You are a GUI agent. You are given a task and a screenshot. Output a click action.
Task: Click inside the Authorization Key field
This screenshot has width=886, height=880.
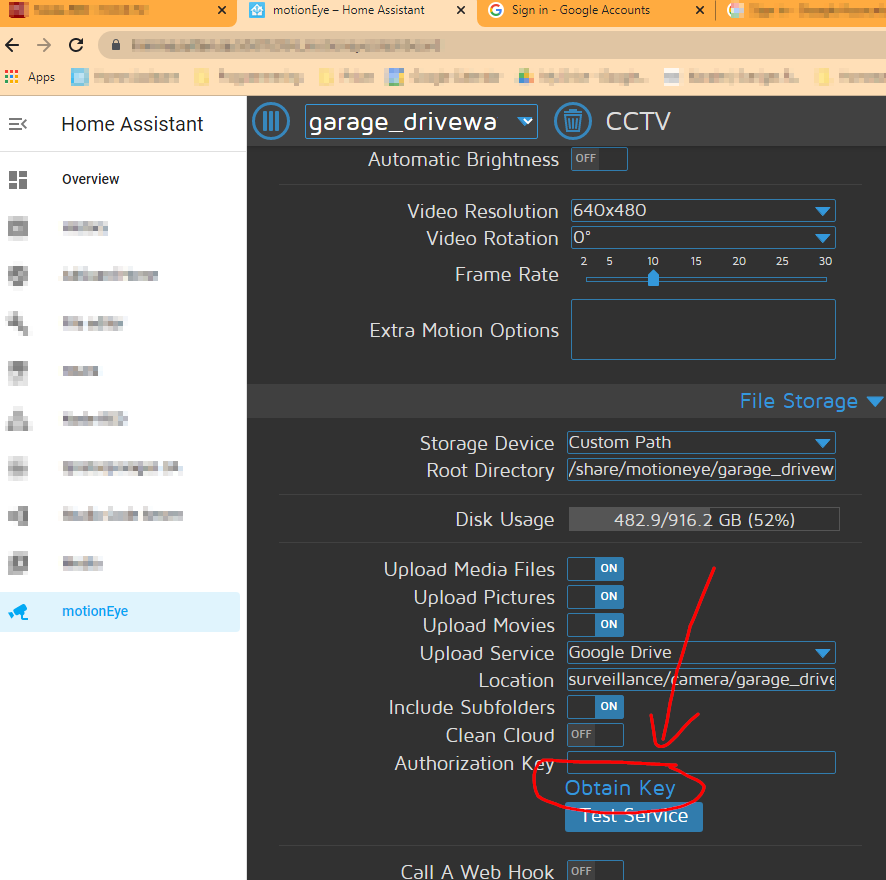pos(700,762)
